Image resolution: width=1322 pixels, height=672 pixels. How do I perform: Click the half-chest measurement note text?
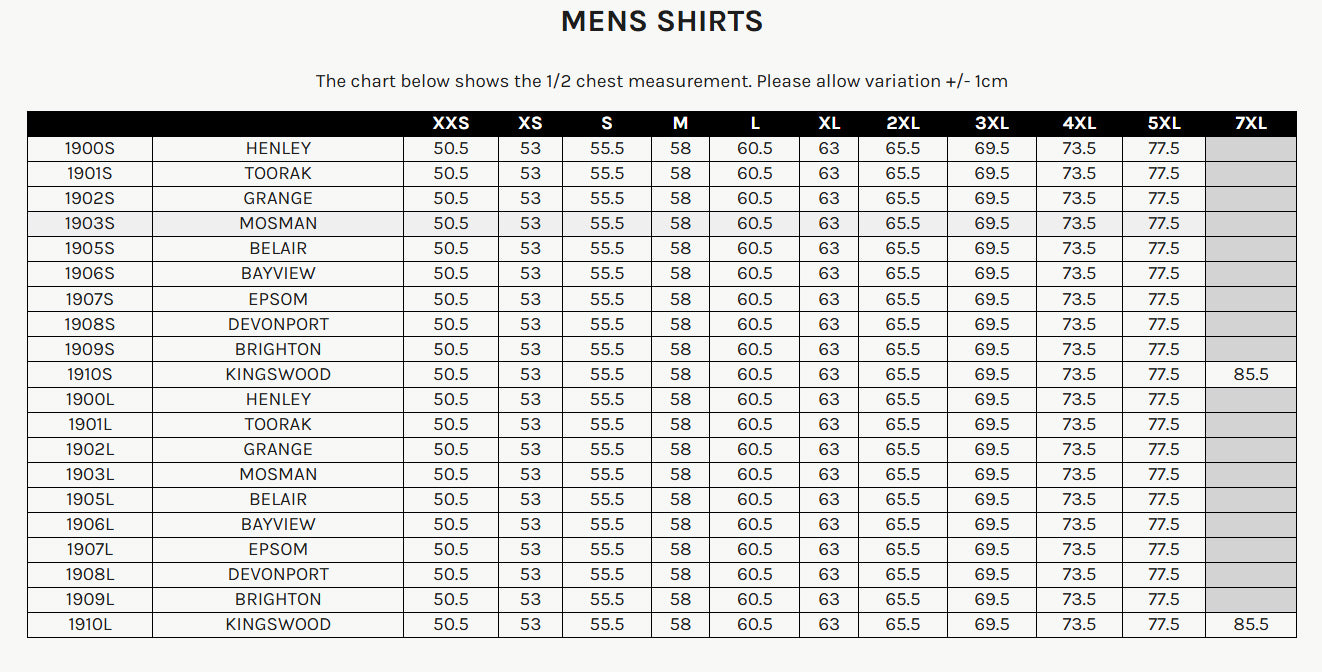tap(661, 81)
